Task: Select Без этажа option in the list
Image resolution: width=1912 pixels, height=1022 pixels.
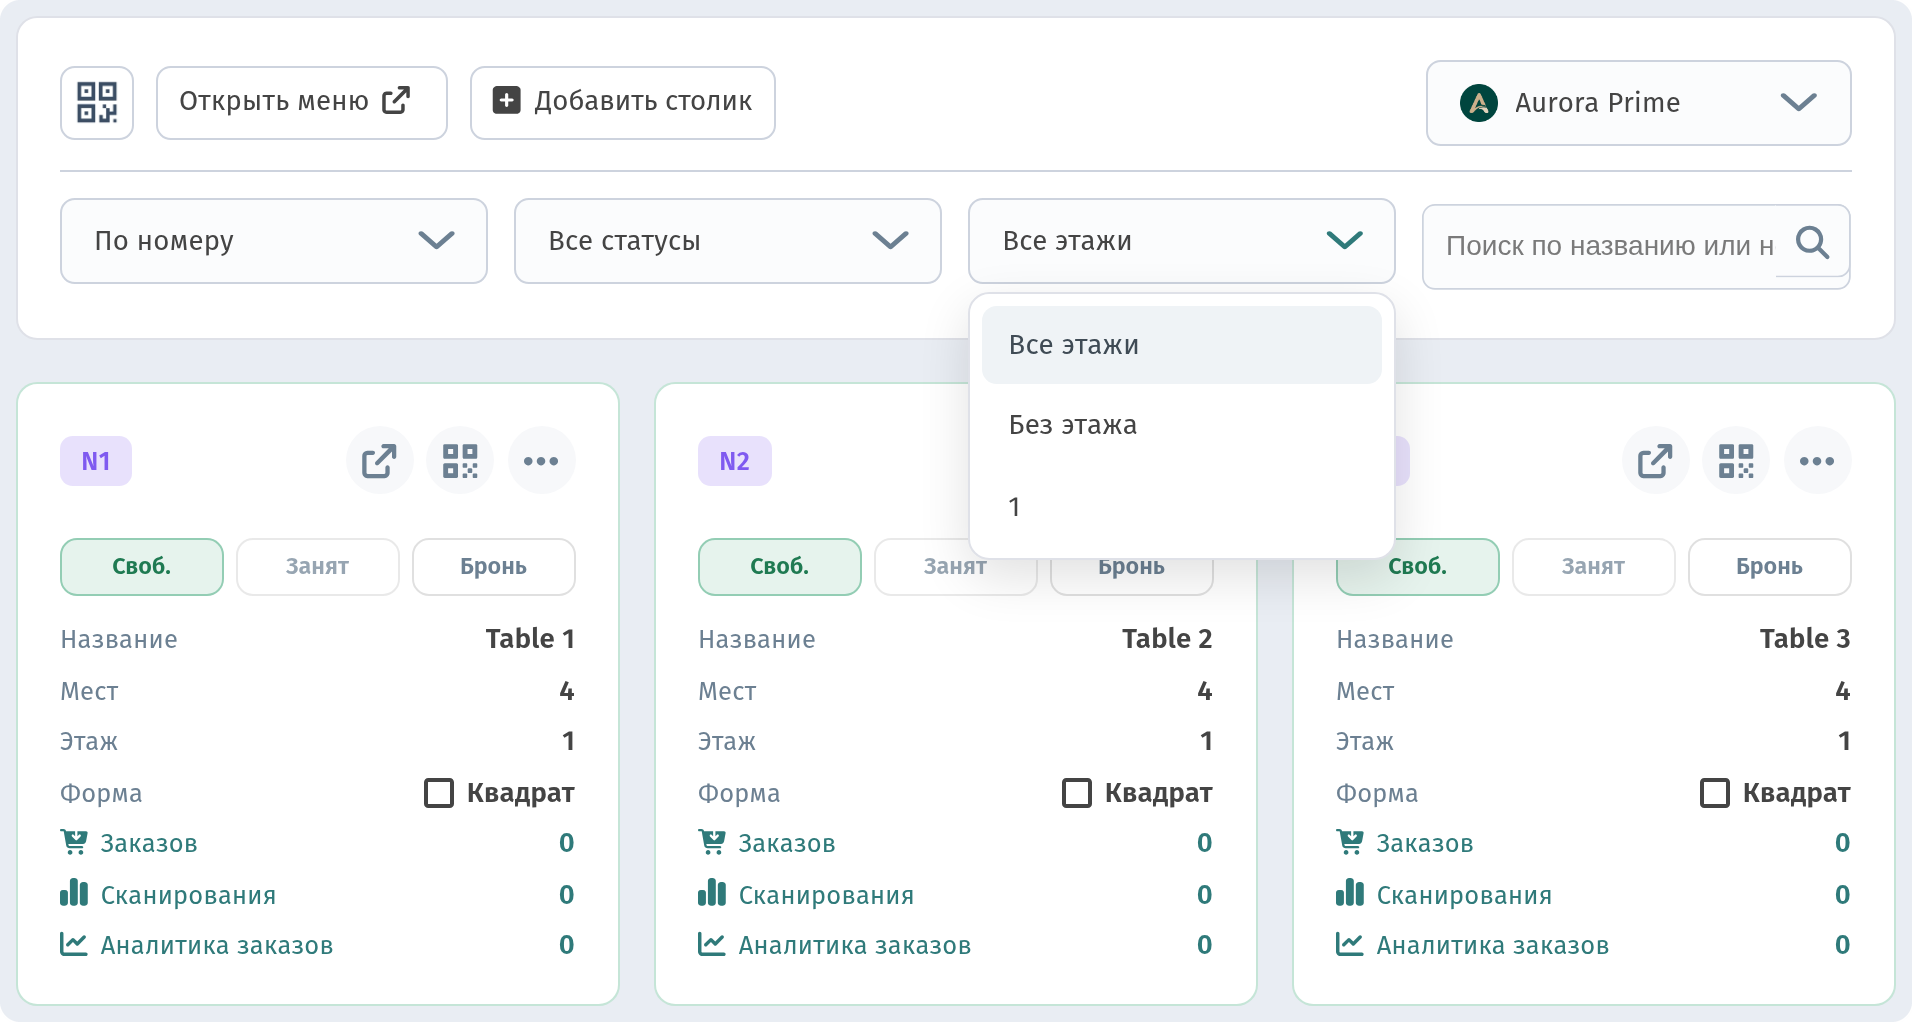Action: click(x=1182, y=425)
